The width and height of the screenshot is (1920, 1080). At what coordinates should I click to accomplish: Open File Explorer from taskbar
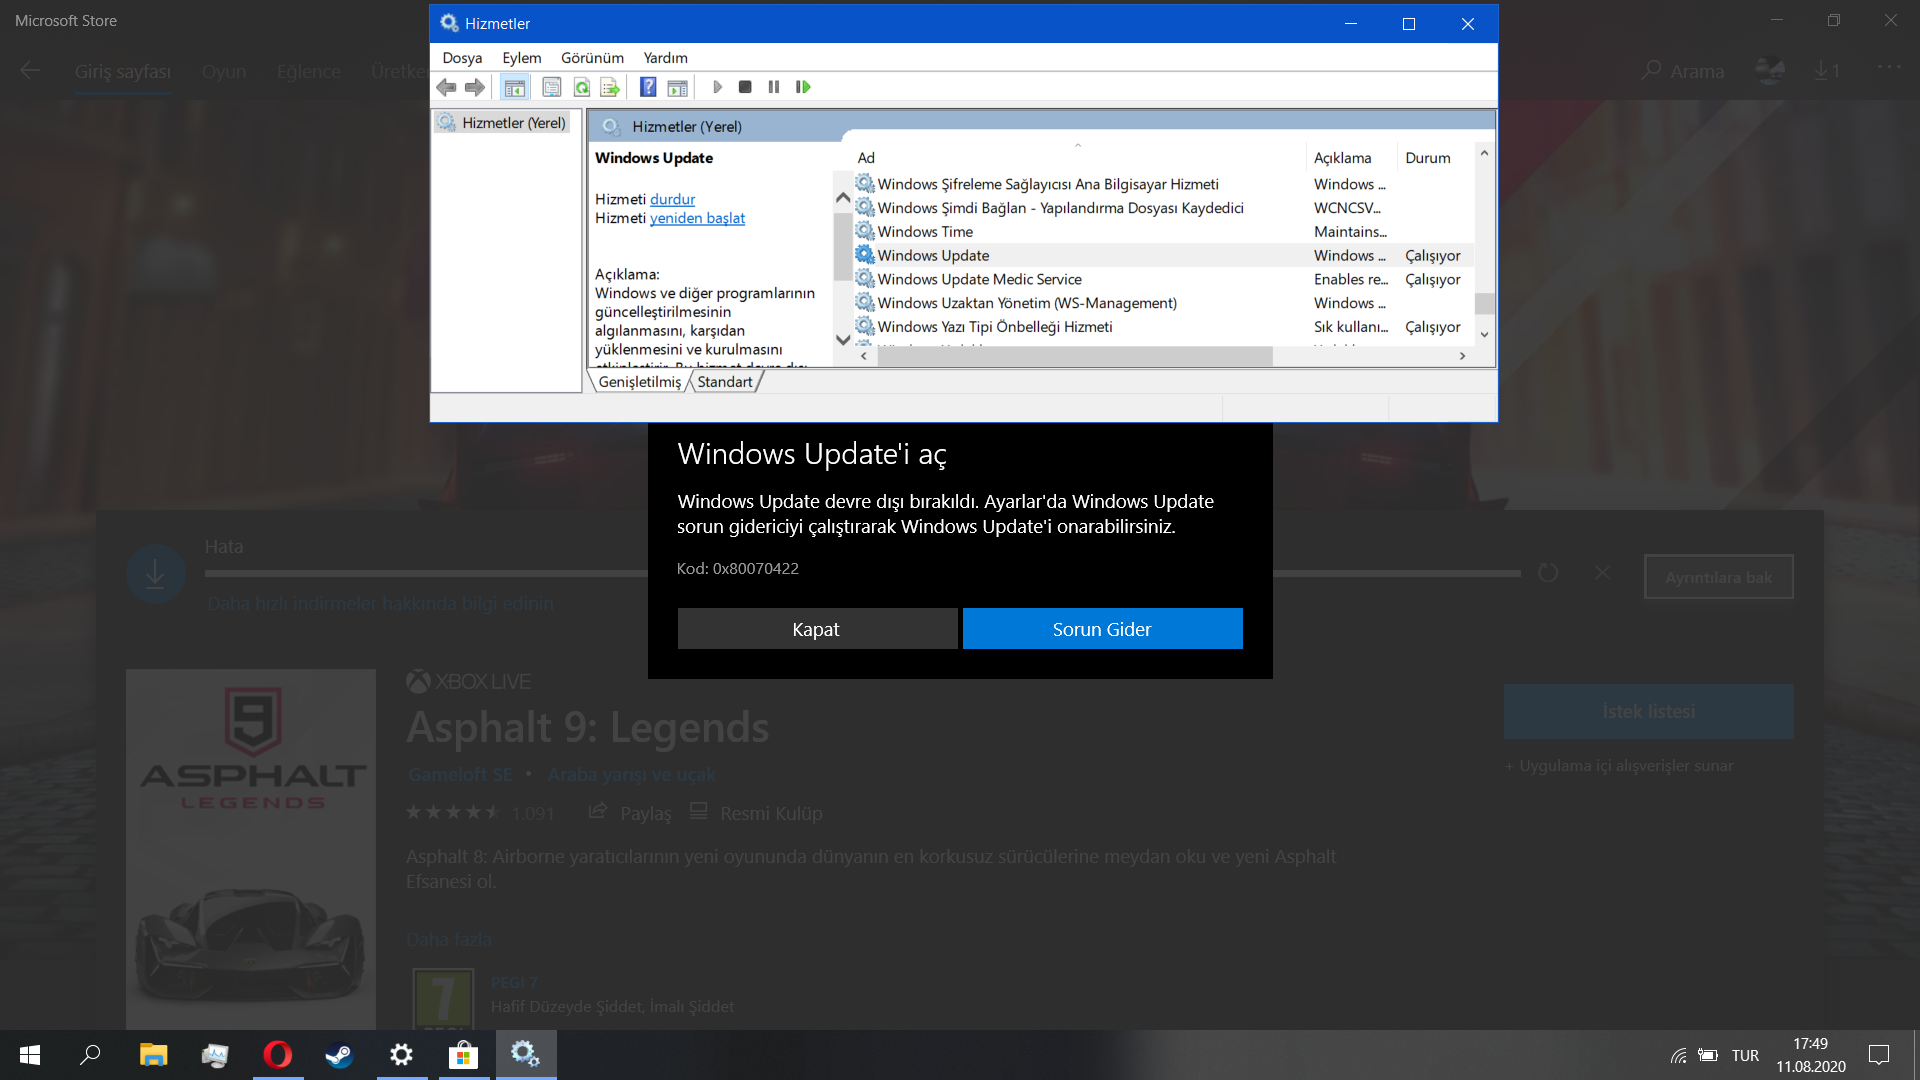point(153,1055)
